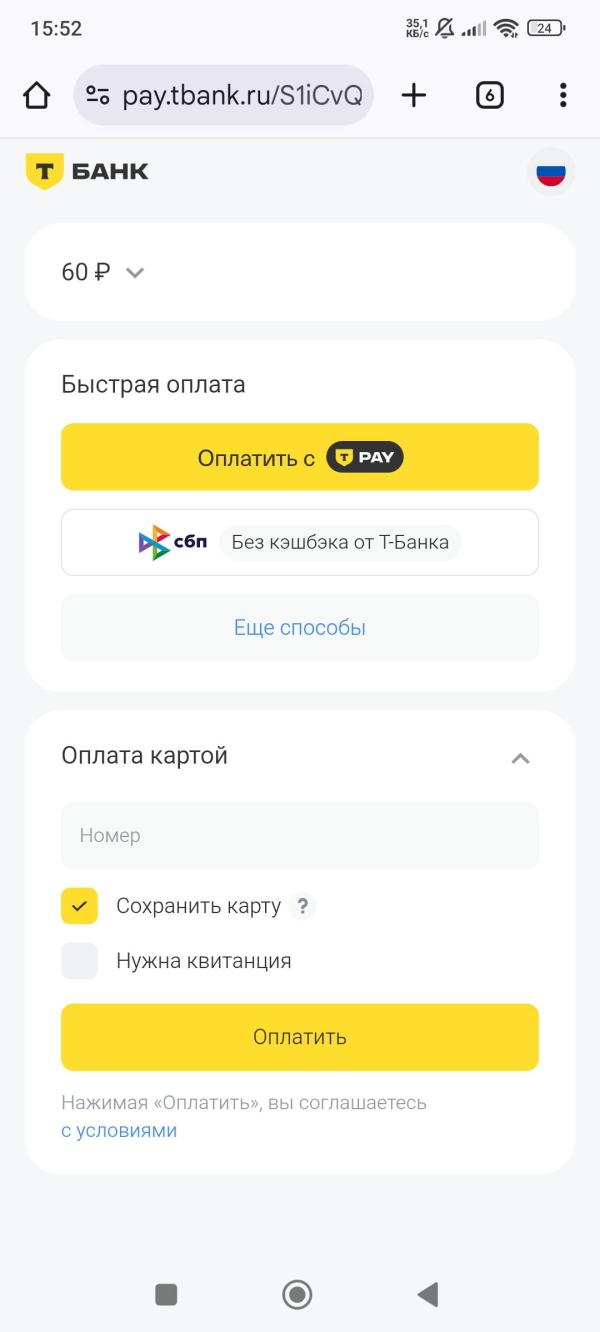Enable the Нужна квитанция checkbox
The width and height of the screenshot is (600, 1332).
(x=79, y=960)
